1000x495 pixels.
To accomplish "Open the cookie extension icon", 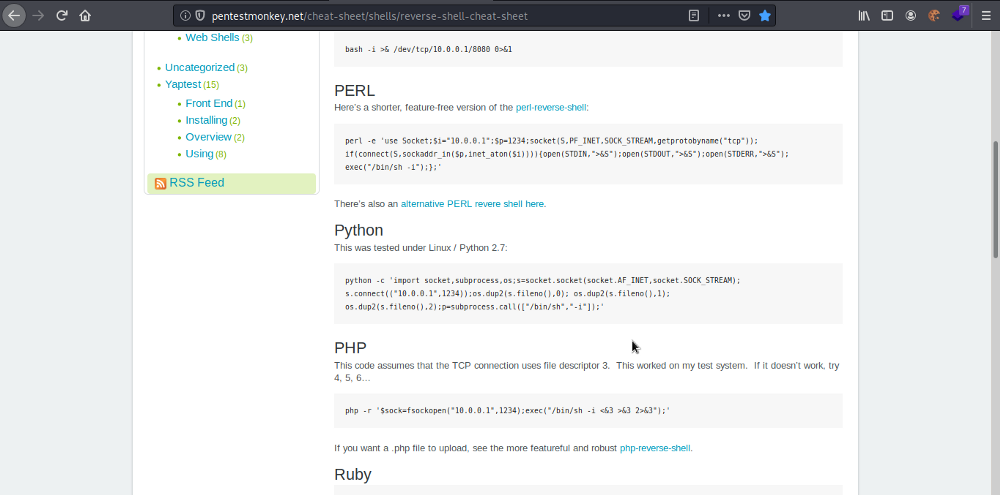I will (x=934, y=16).
